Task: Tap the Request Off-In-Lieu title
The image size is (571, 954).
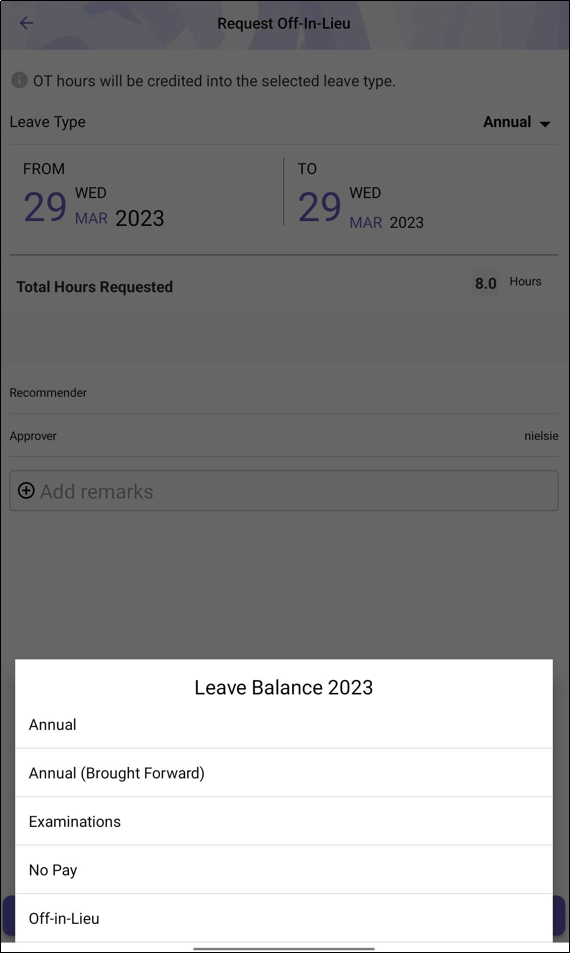Action: click(x=284, y=24)
